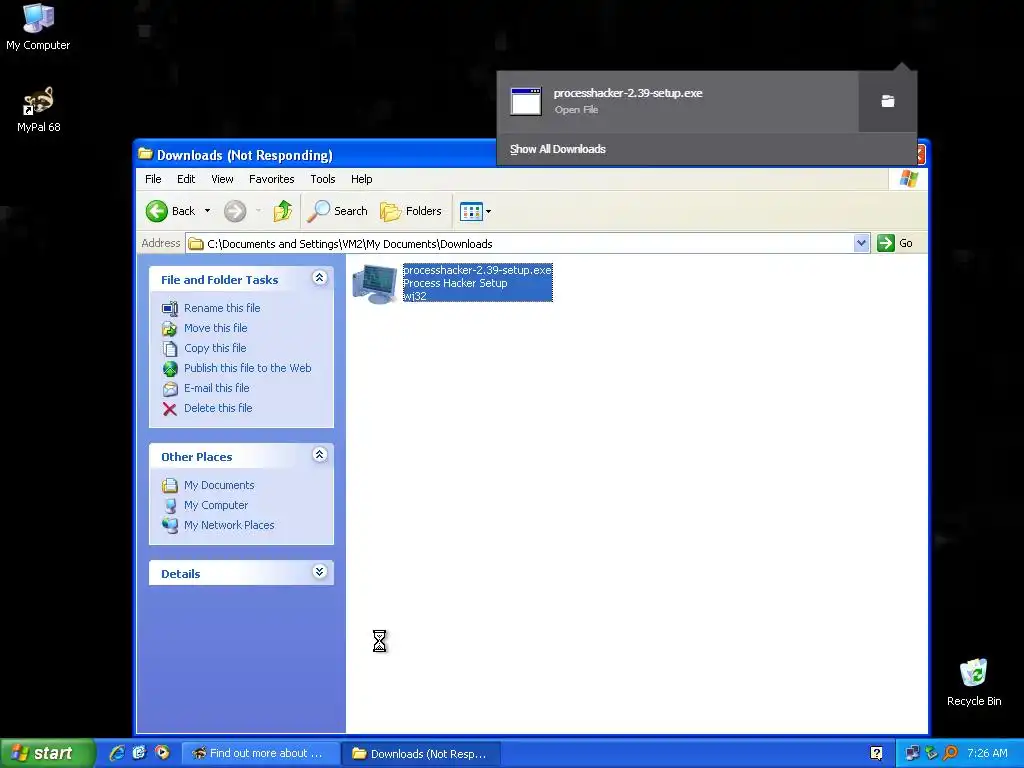Open the Help menu
The image size is (1024, 768).
click(x=361, y=179)
